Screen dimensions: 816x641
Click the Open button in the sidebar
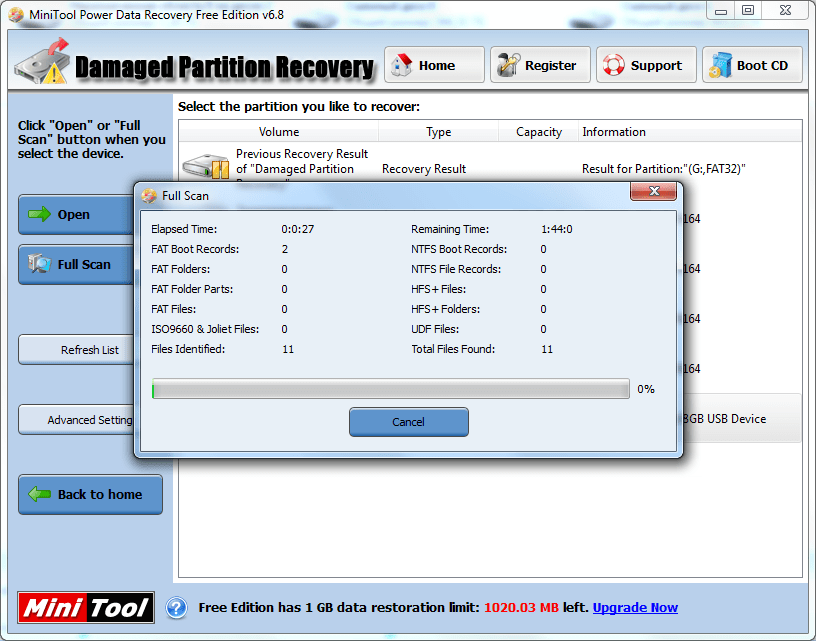(76, 214)
